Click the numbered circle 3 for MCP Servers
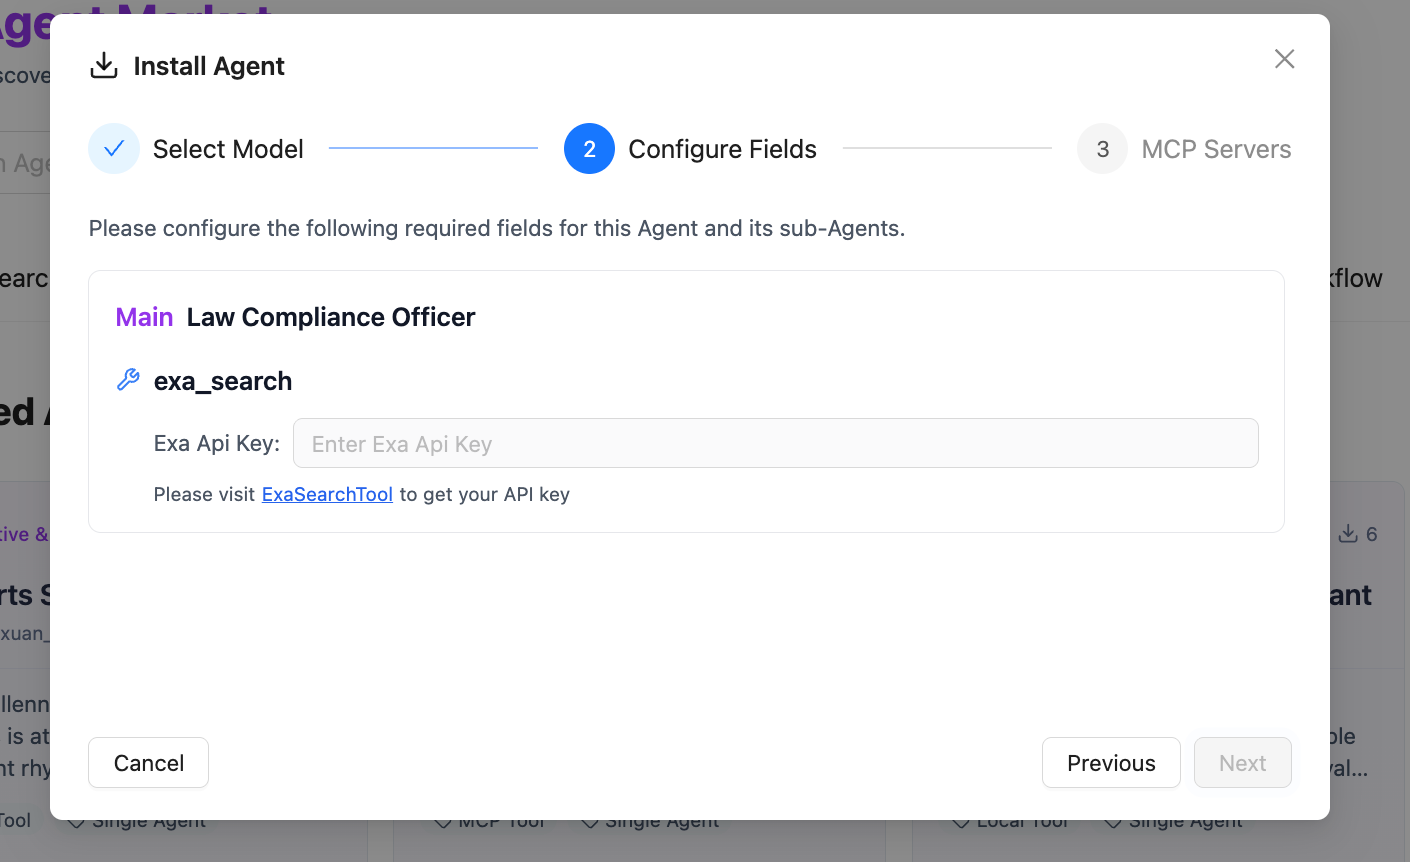Image resolution: width=1410 pixels, height=862 pixels. pyautogui.click(x=1102, y=148)
